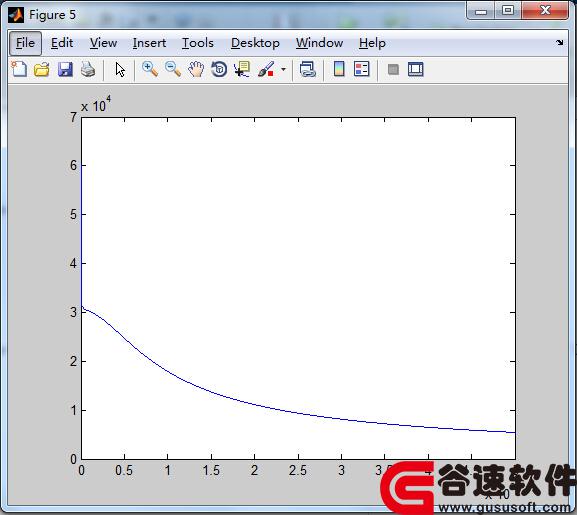Screen dimensions: 577x515
Task: Enable the Pan hand tool
Action: pos(196,69)
